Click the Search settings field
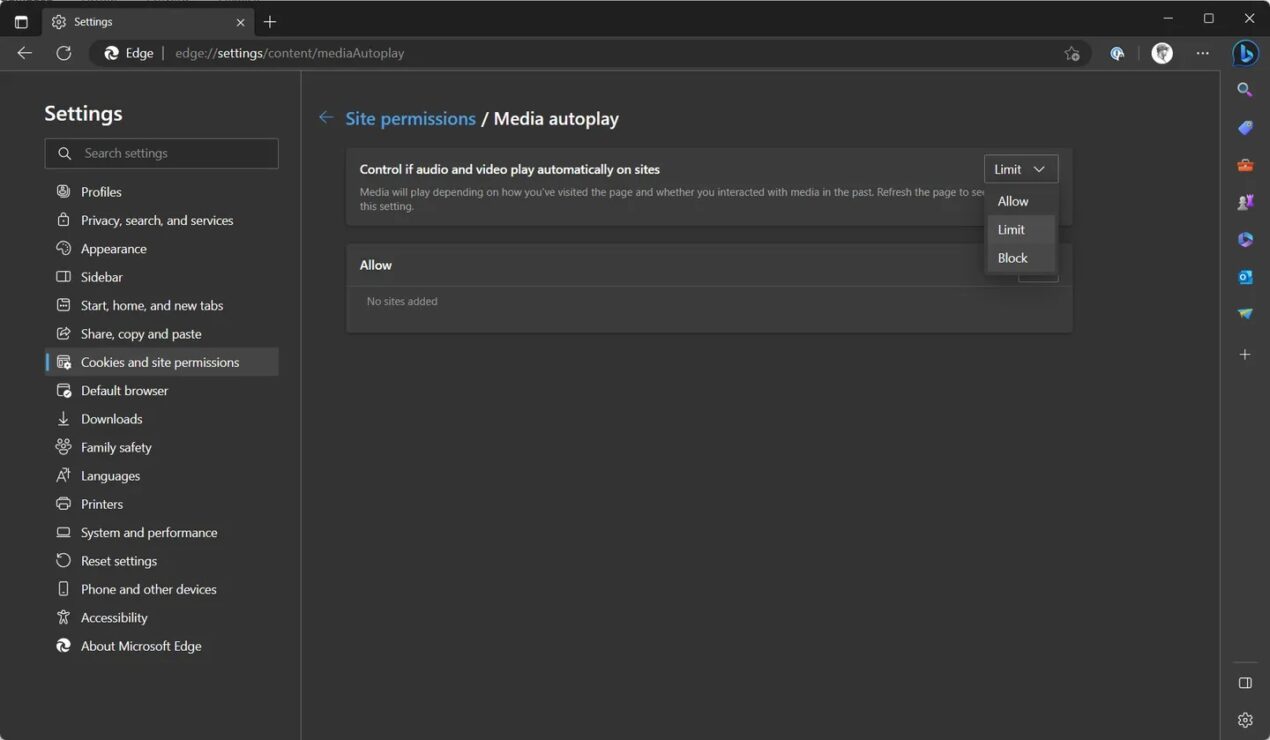 (x=161, y=153)
